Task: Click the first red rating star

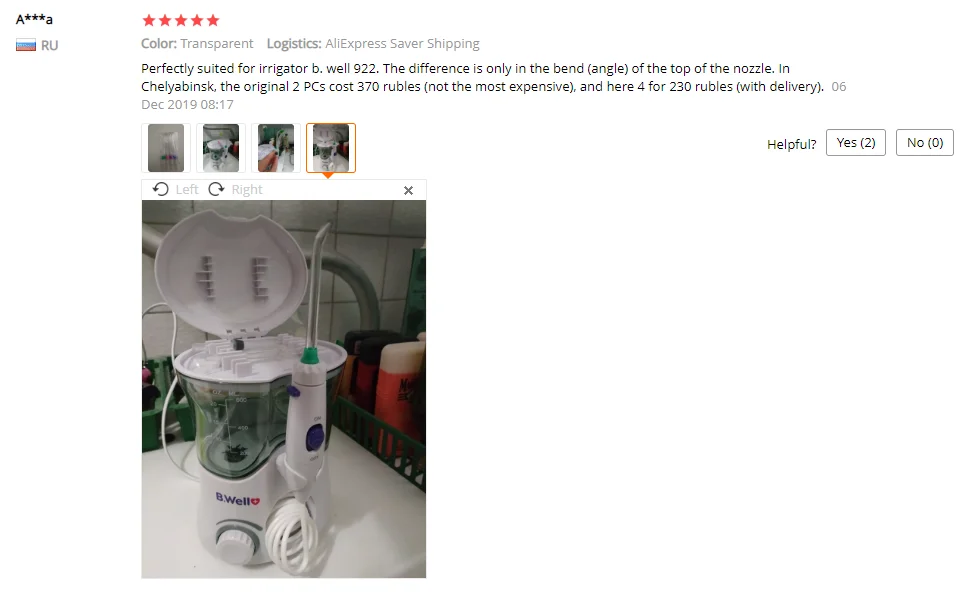Action: point(149,20)
